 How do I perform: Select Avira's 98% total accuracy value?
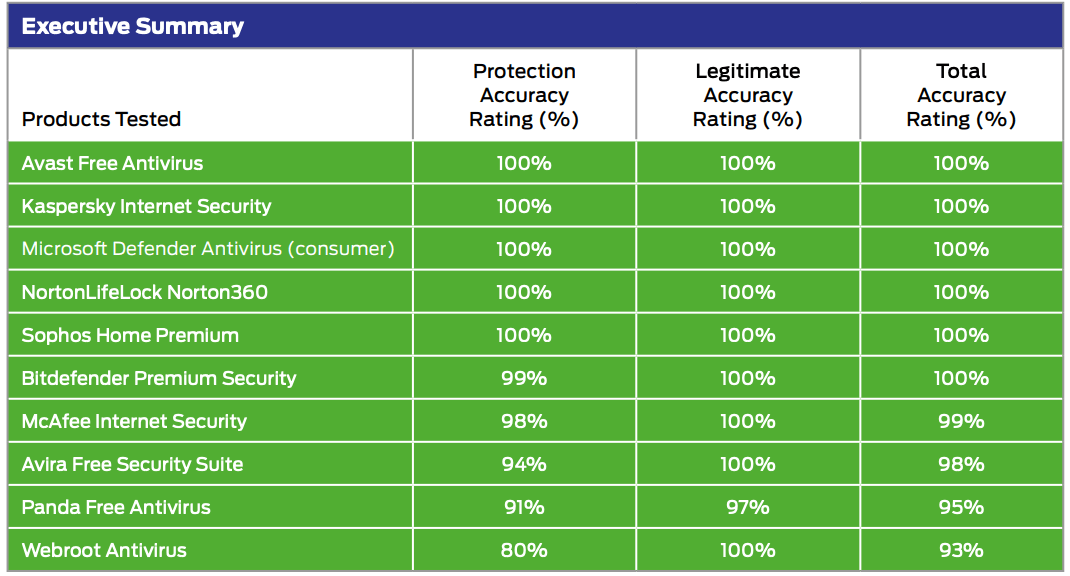point(961,464)
